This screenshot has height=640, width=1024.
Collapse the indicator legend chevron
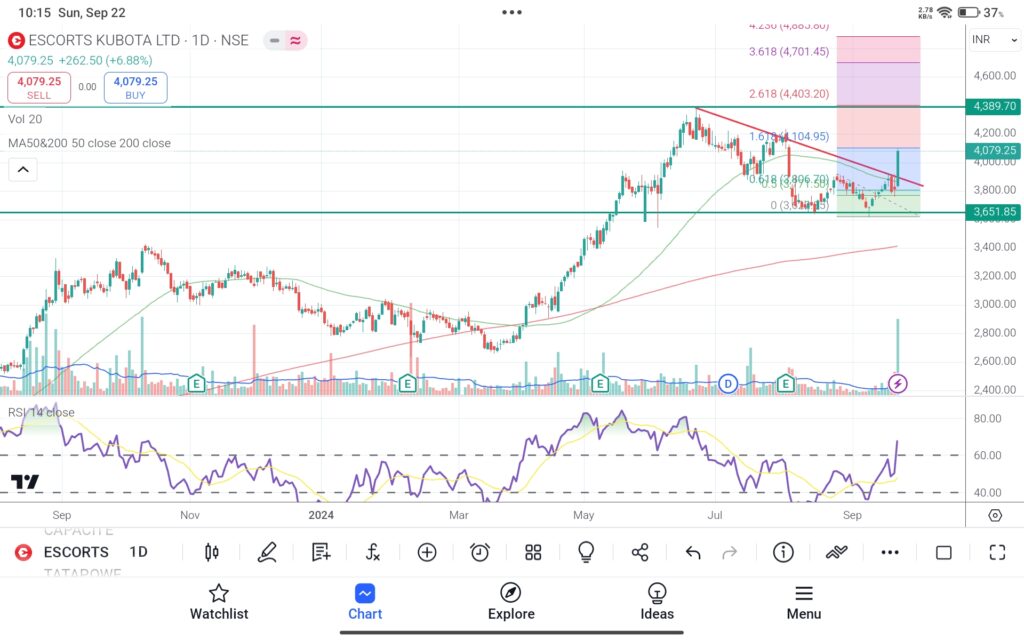pyautogui.click(x=23, y=170)
